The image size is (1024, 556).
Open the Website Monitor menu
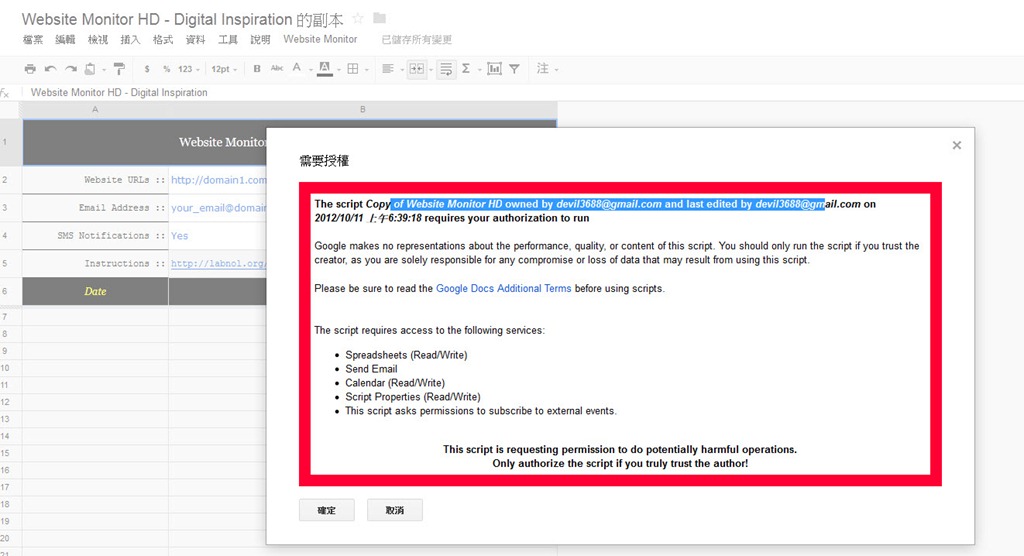pyautogui.click(x=320, y=39)
